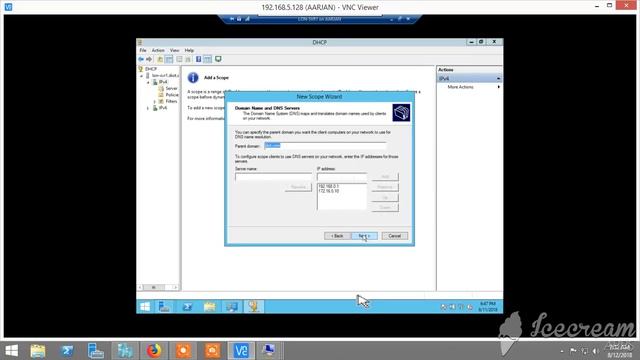Toggle the Show/Hide Action Pane toolbar icon
This screenshot has width=640, height=360.
[207, 59]
